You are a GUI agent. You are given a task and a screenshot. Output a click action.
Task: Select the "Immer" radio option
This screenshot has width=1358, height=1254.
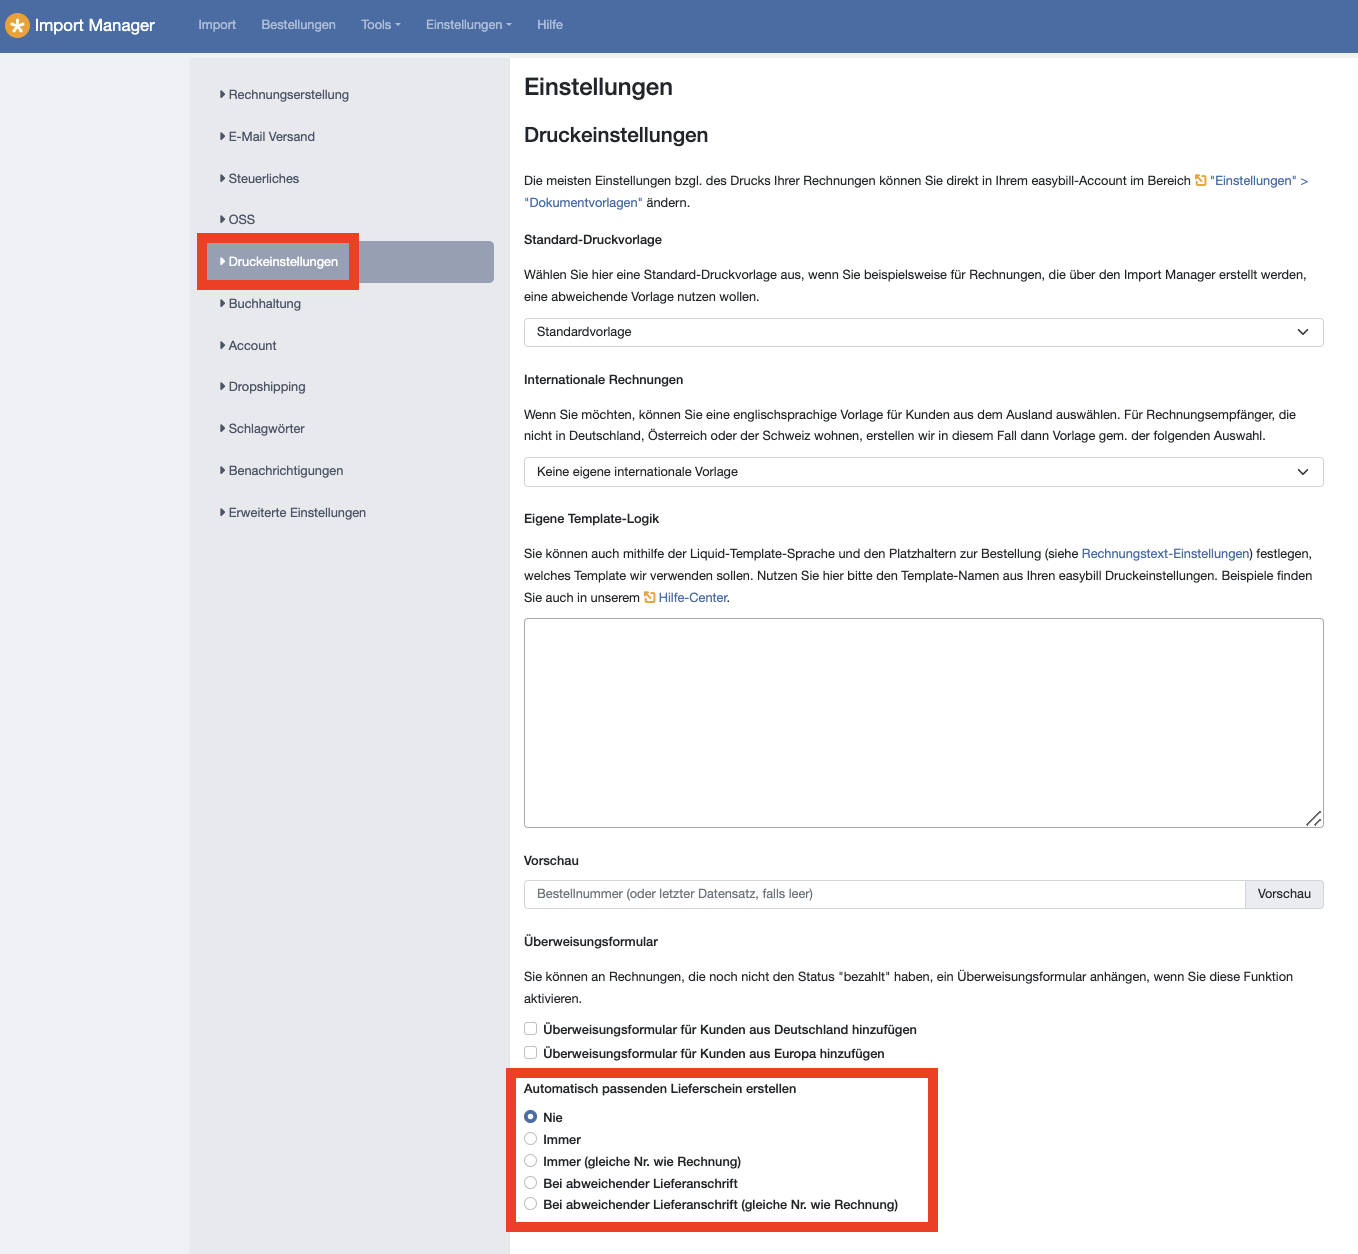[531, 1139]
